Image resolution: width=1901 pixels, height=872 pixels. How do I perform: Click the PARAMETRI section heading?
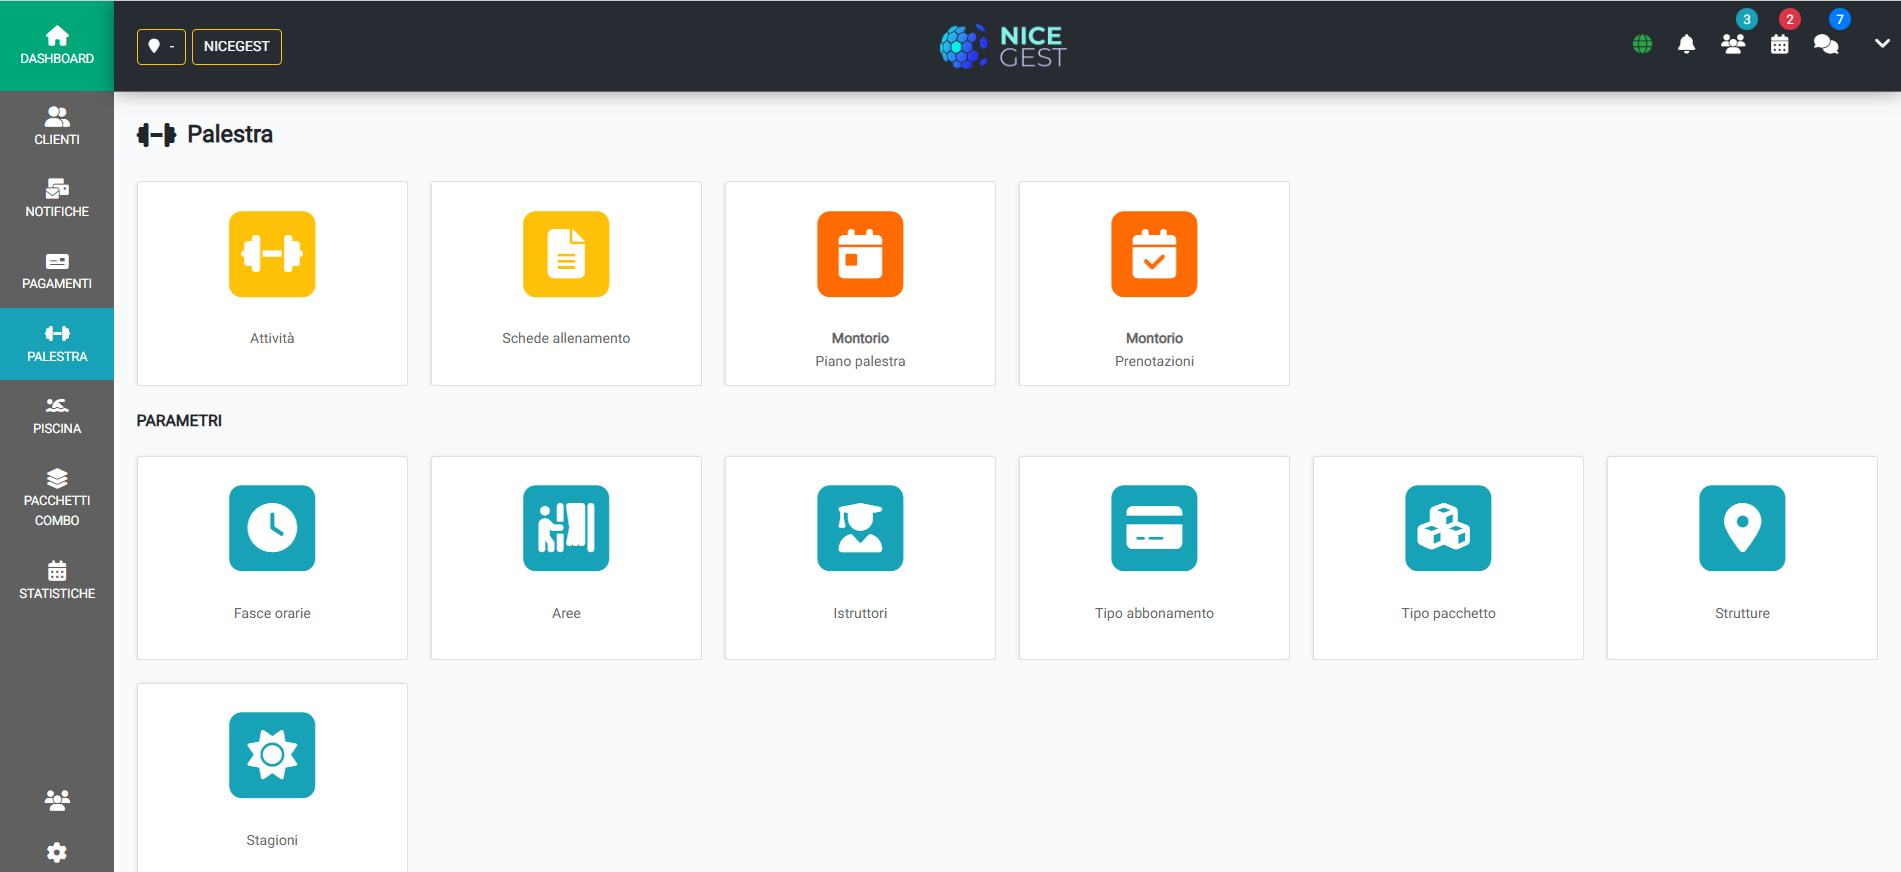pyautogui.click(x=179, y=420)
